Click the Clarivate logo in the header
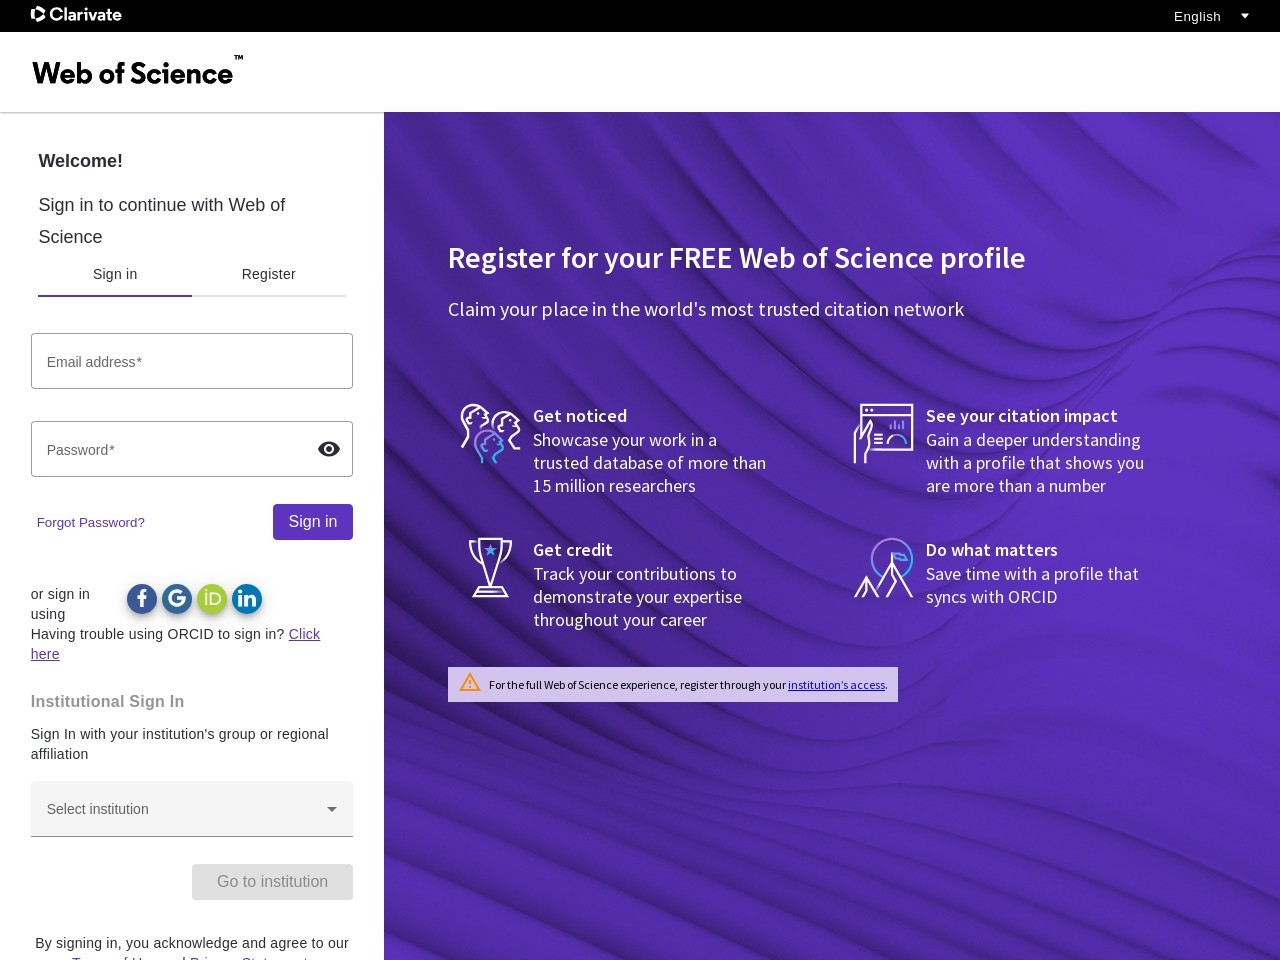Screen dimensions: 1280x960 click(x=76, y=15)
